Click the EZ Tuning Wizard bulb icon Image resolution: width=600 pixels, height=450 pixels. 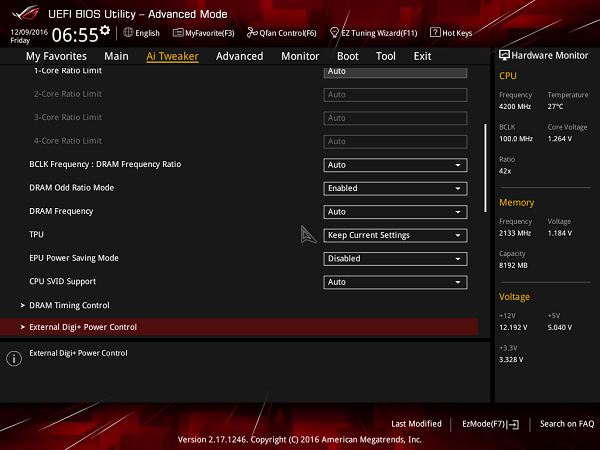pyautogui.click(x=334, y=33)
